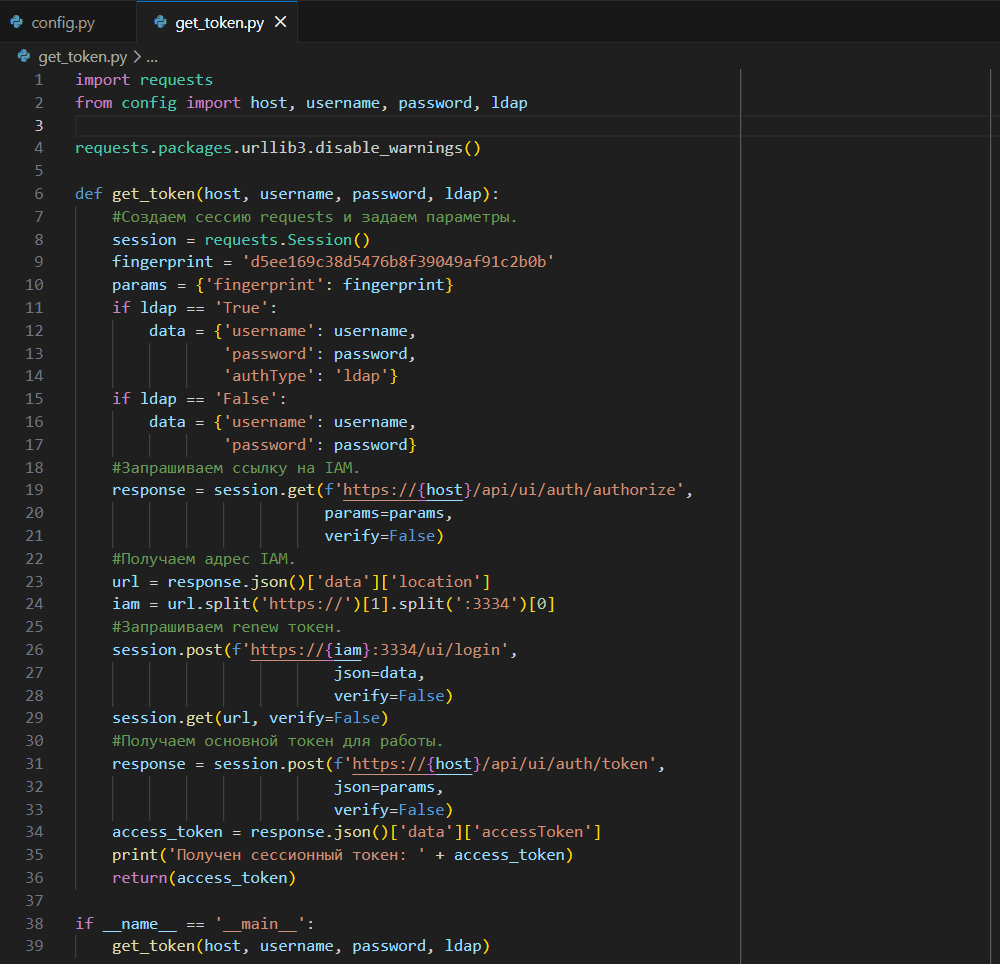Close the get_token.py tab
The image size is (1000, 964).
point(280,22)
